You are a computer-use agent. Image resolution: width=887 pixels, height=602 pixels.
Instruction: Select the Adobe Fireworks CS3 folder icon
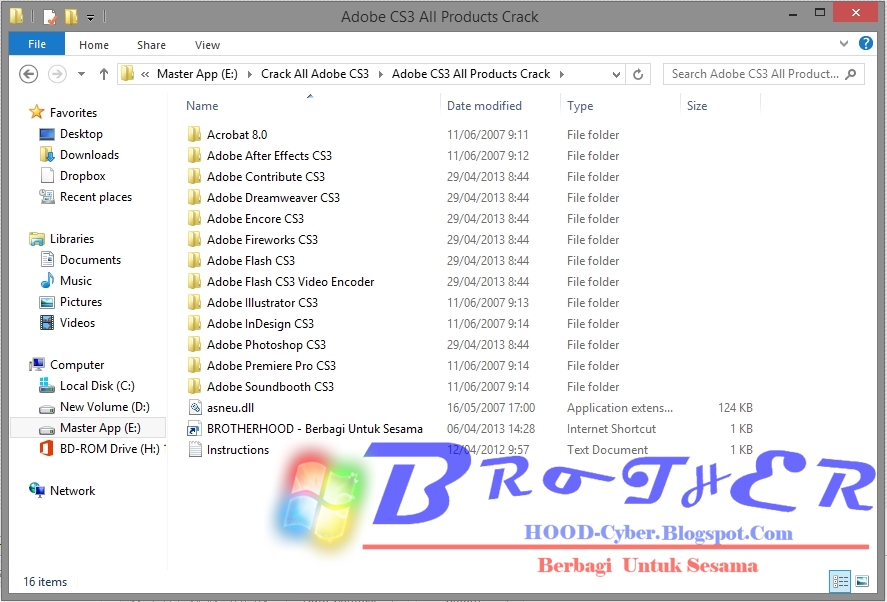pos(194,239)
